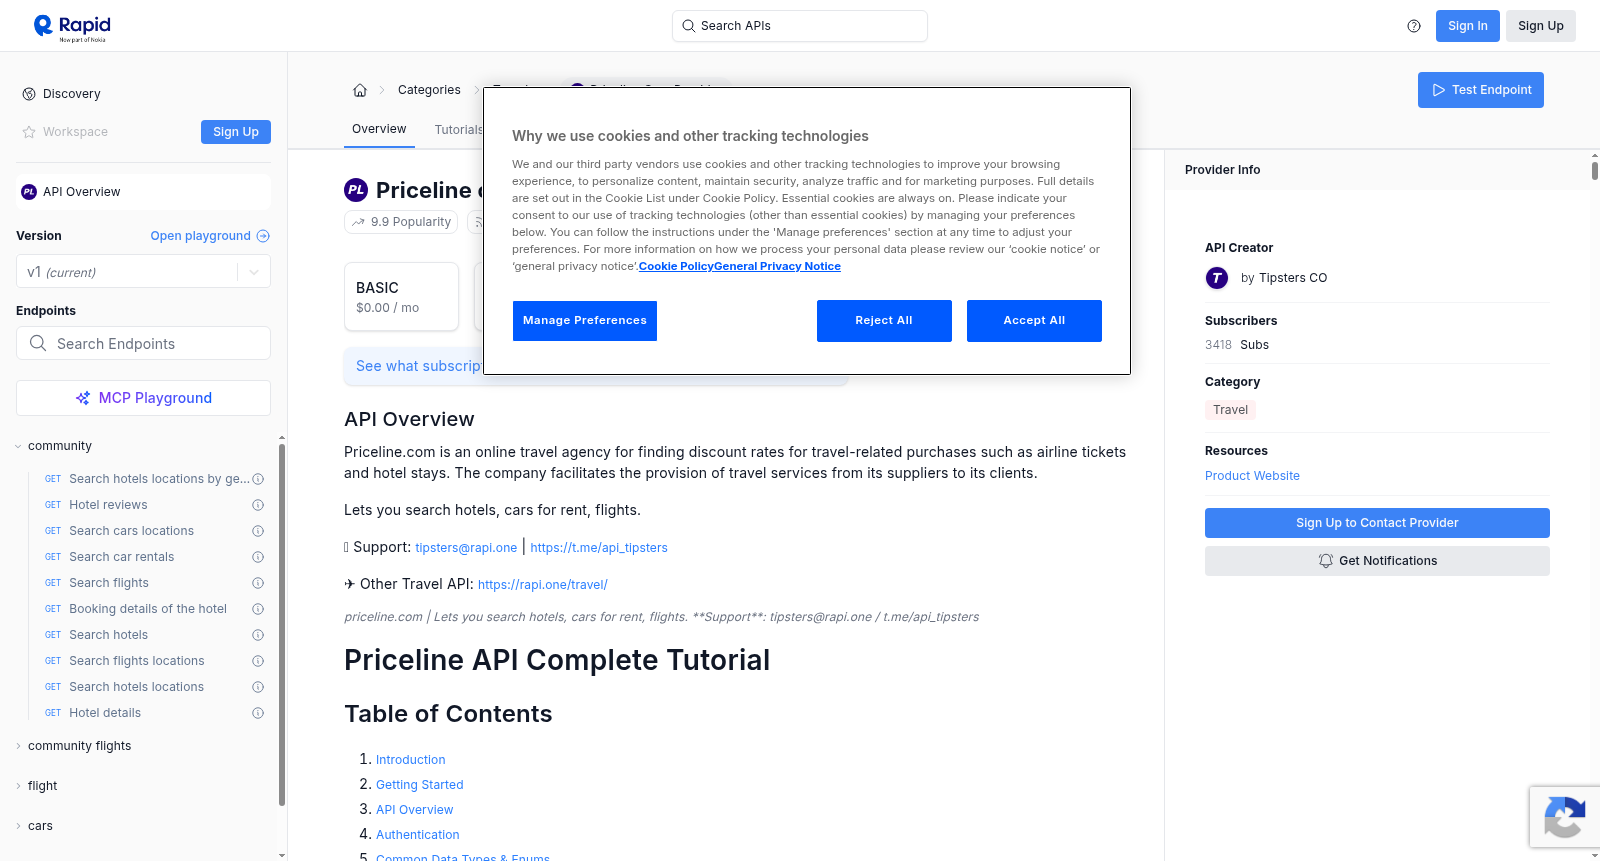The width and height of the screenshot is (1600, 861).
Task: Open the General Privacy Notice link
Action: pyautogui.click(x=777, y=266)
